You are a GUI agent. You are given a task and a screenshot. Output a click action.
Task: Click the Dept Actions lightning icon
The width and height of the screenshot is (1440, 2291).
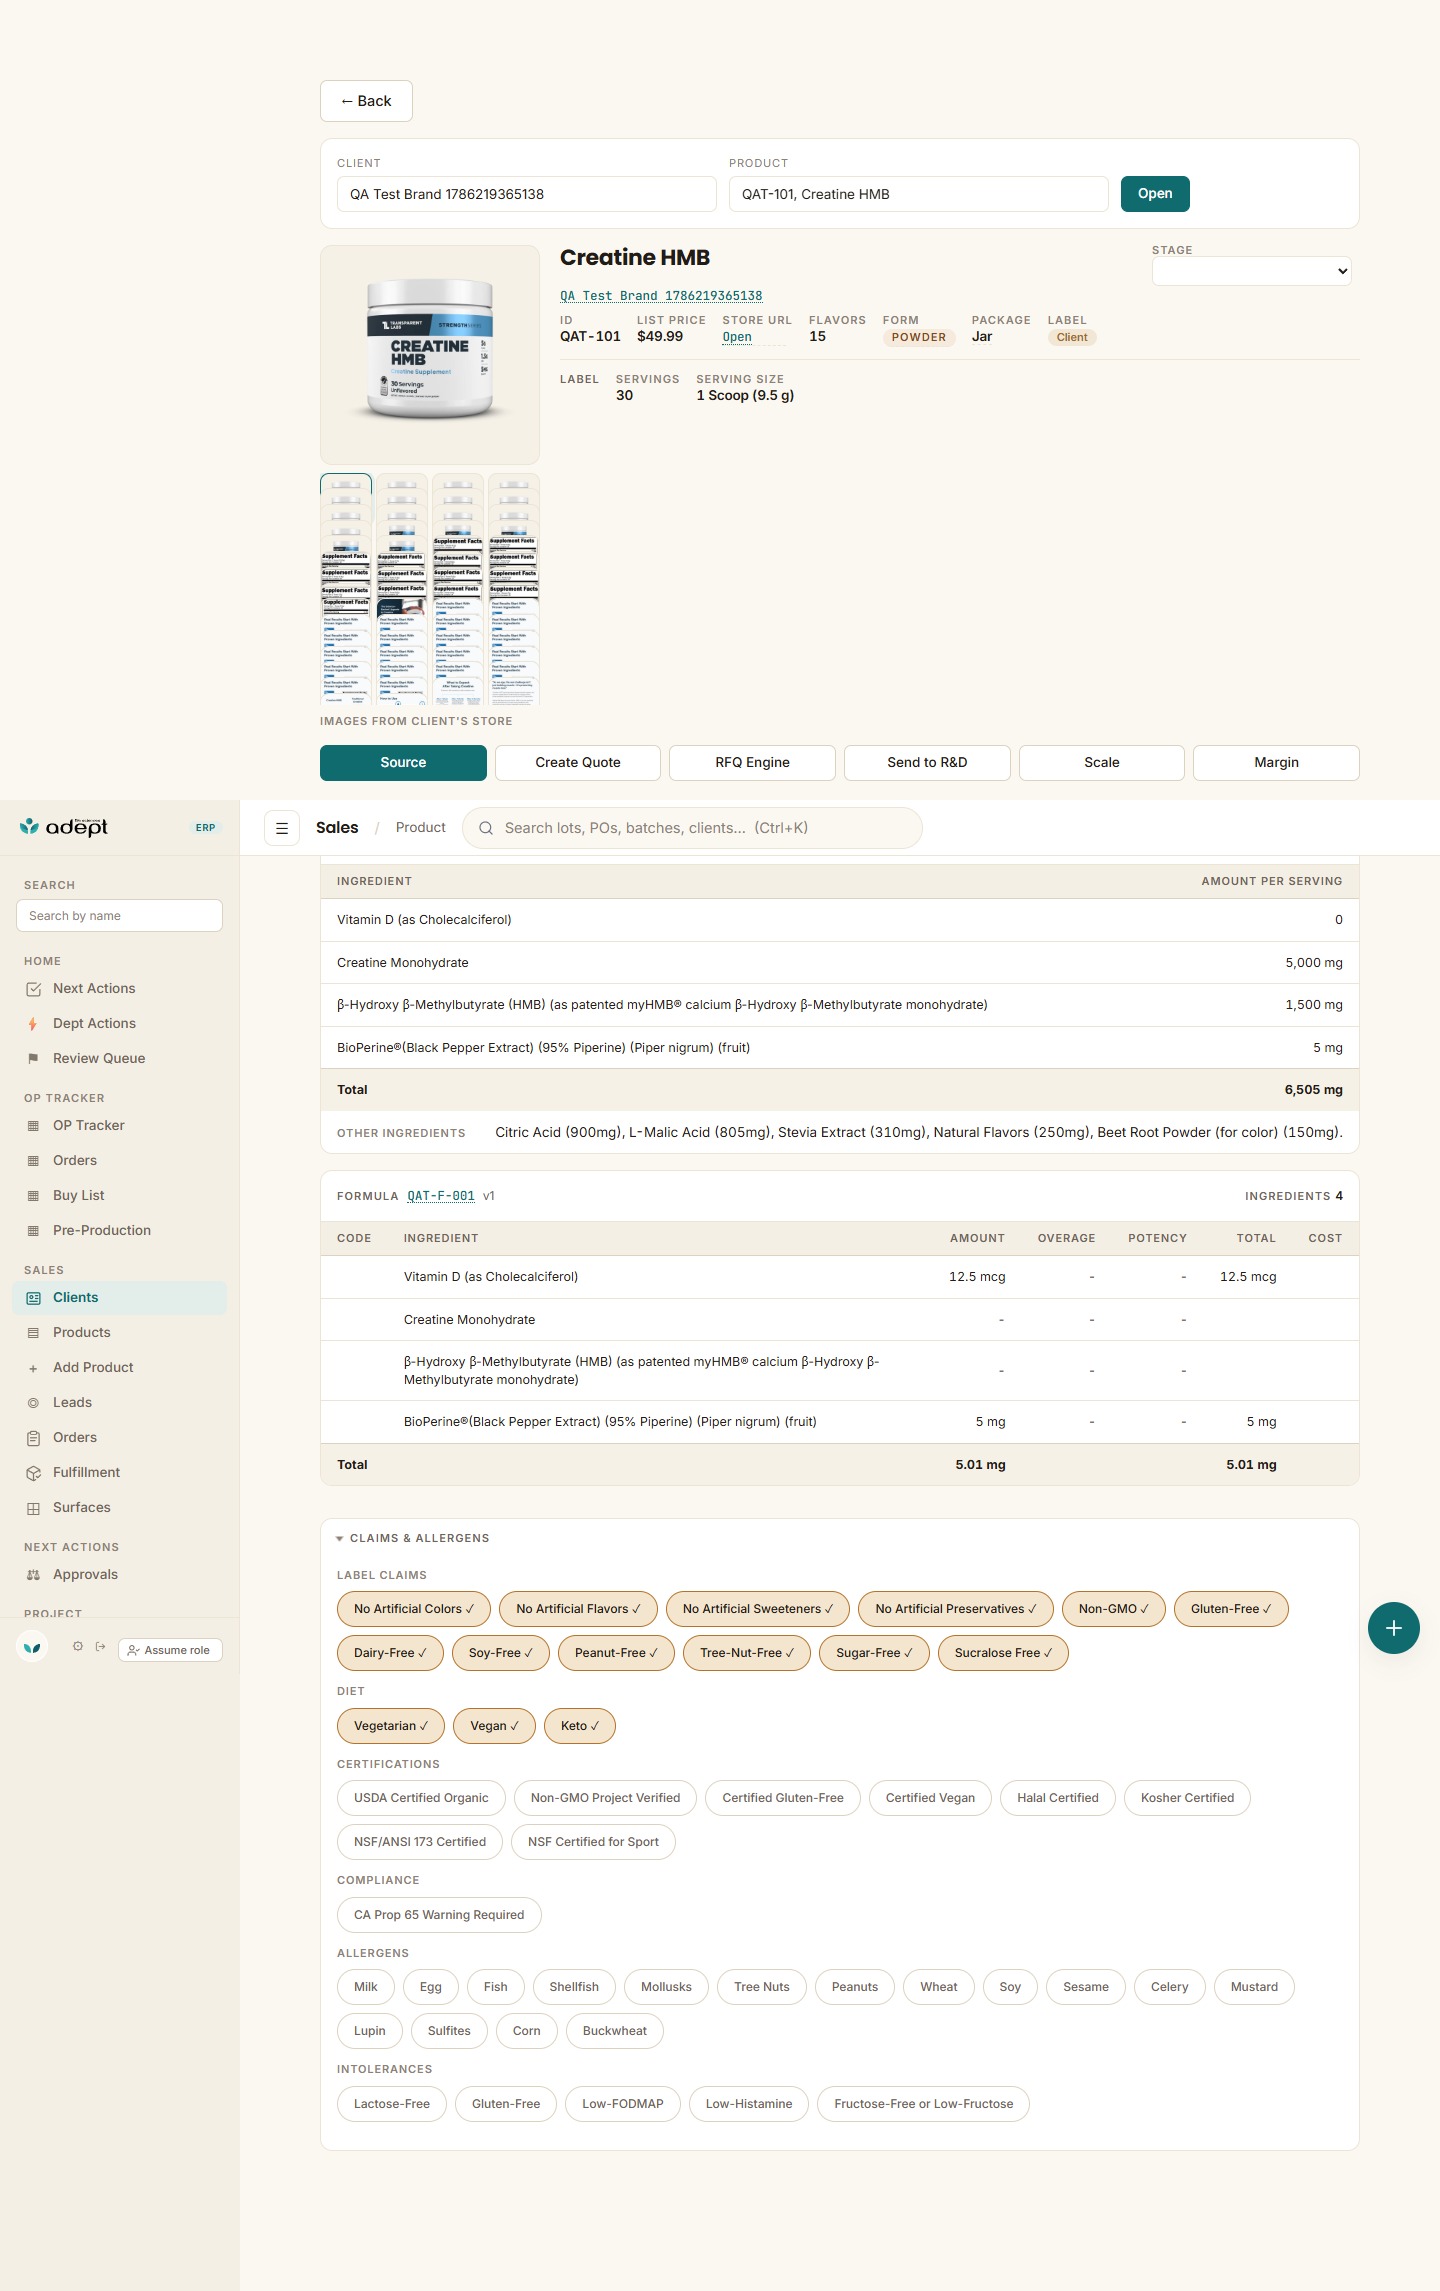point(33,1024)
